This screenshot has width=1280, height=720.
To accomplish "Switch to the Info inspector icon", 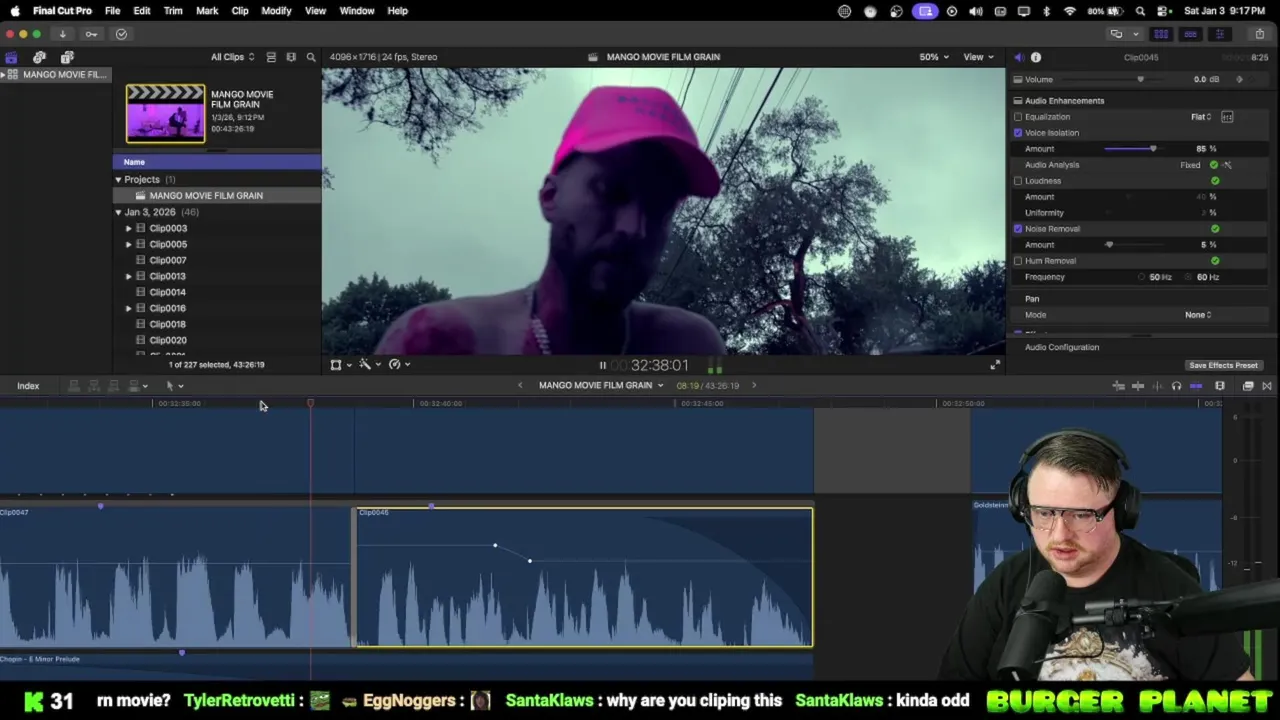I will coord(1036,57).
